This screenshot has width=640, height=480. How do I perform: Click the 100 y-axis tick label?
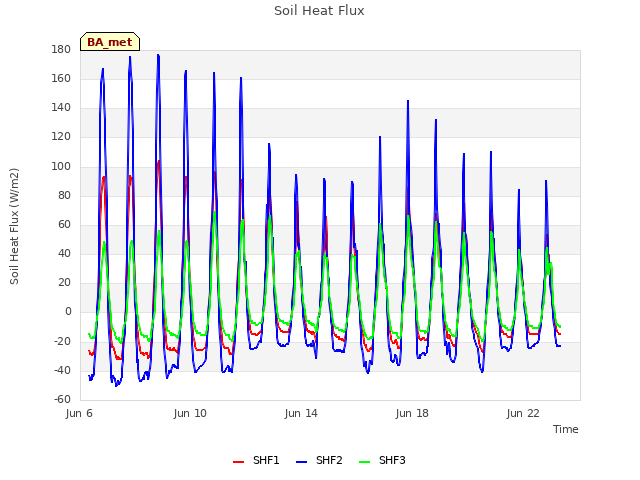[61, 166]
